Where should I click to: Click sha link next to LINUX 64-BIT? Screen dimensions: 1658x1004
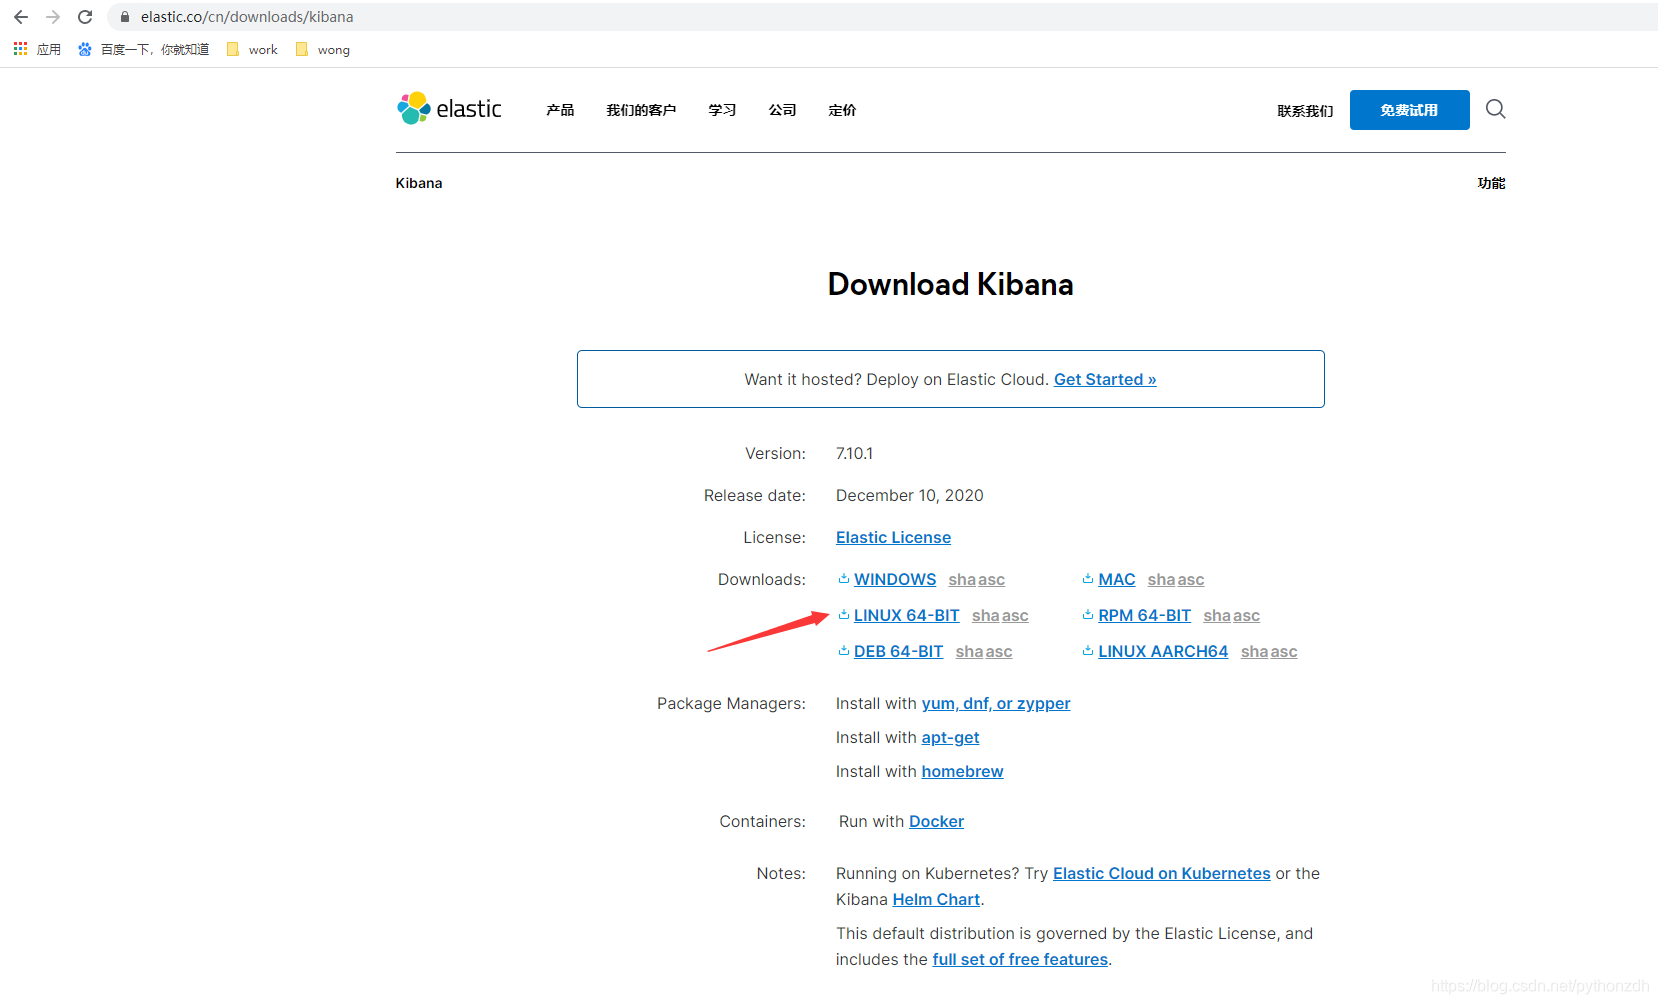(x=986, y=615)
